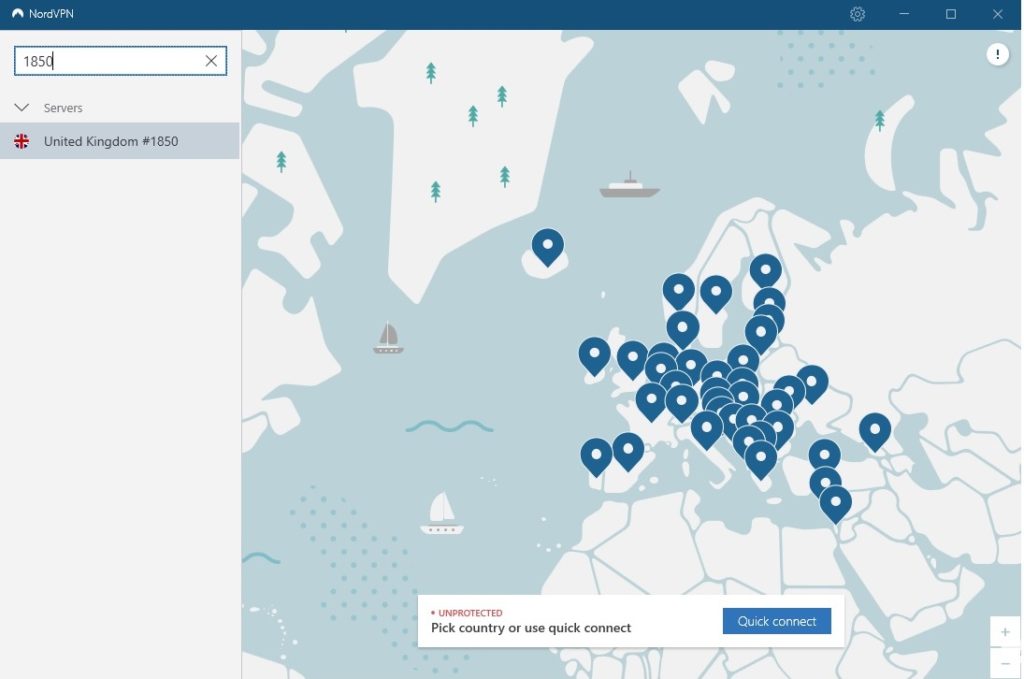Maximize the NordVPN window
This screenshot has height=679, width=1024.
point(951,14)
